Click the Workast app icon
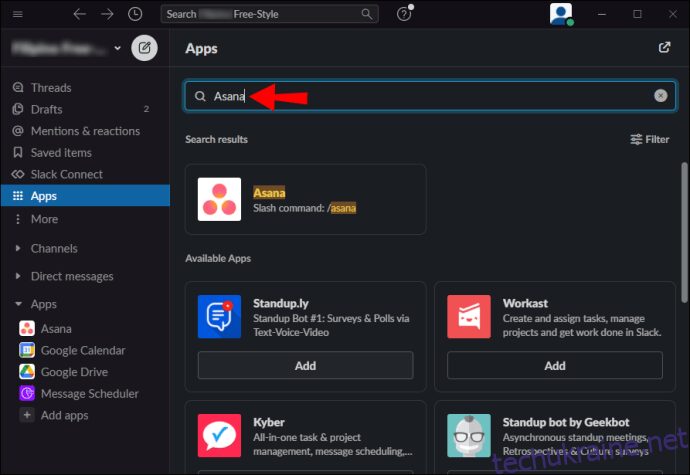 click(x=469, y=317)
